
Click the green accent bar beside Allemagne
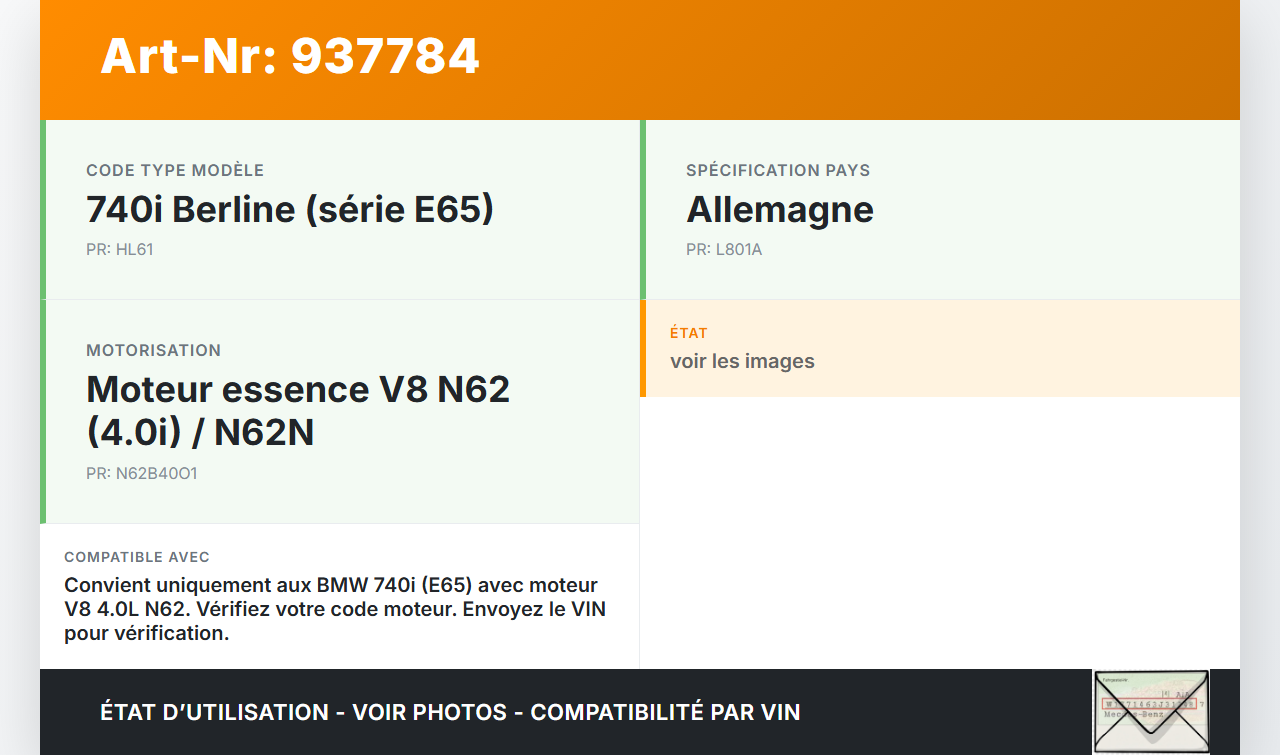(643, 209)
